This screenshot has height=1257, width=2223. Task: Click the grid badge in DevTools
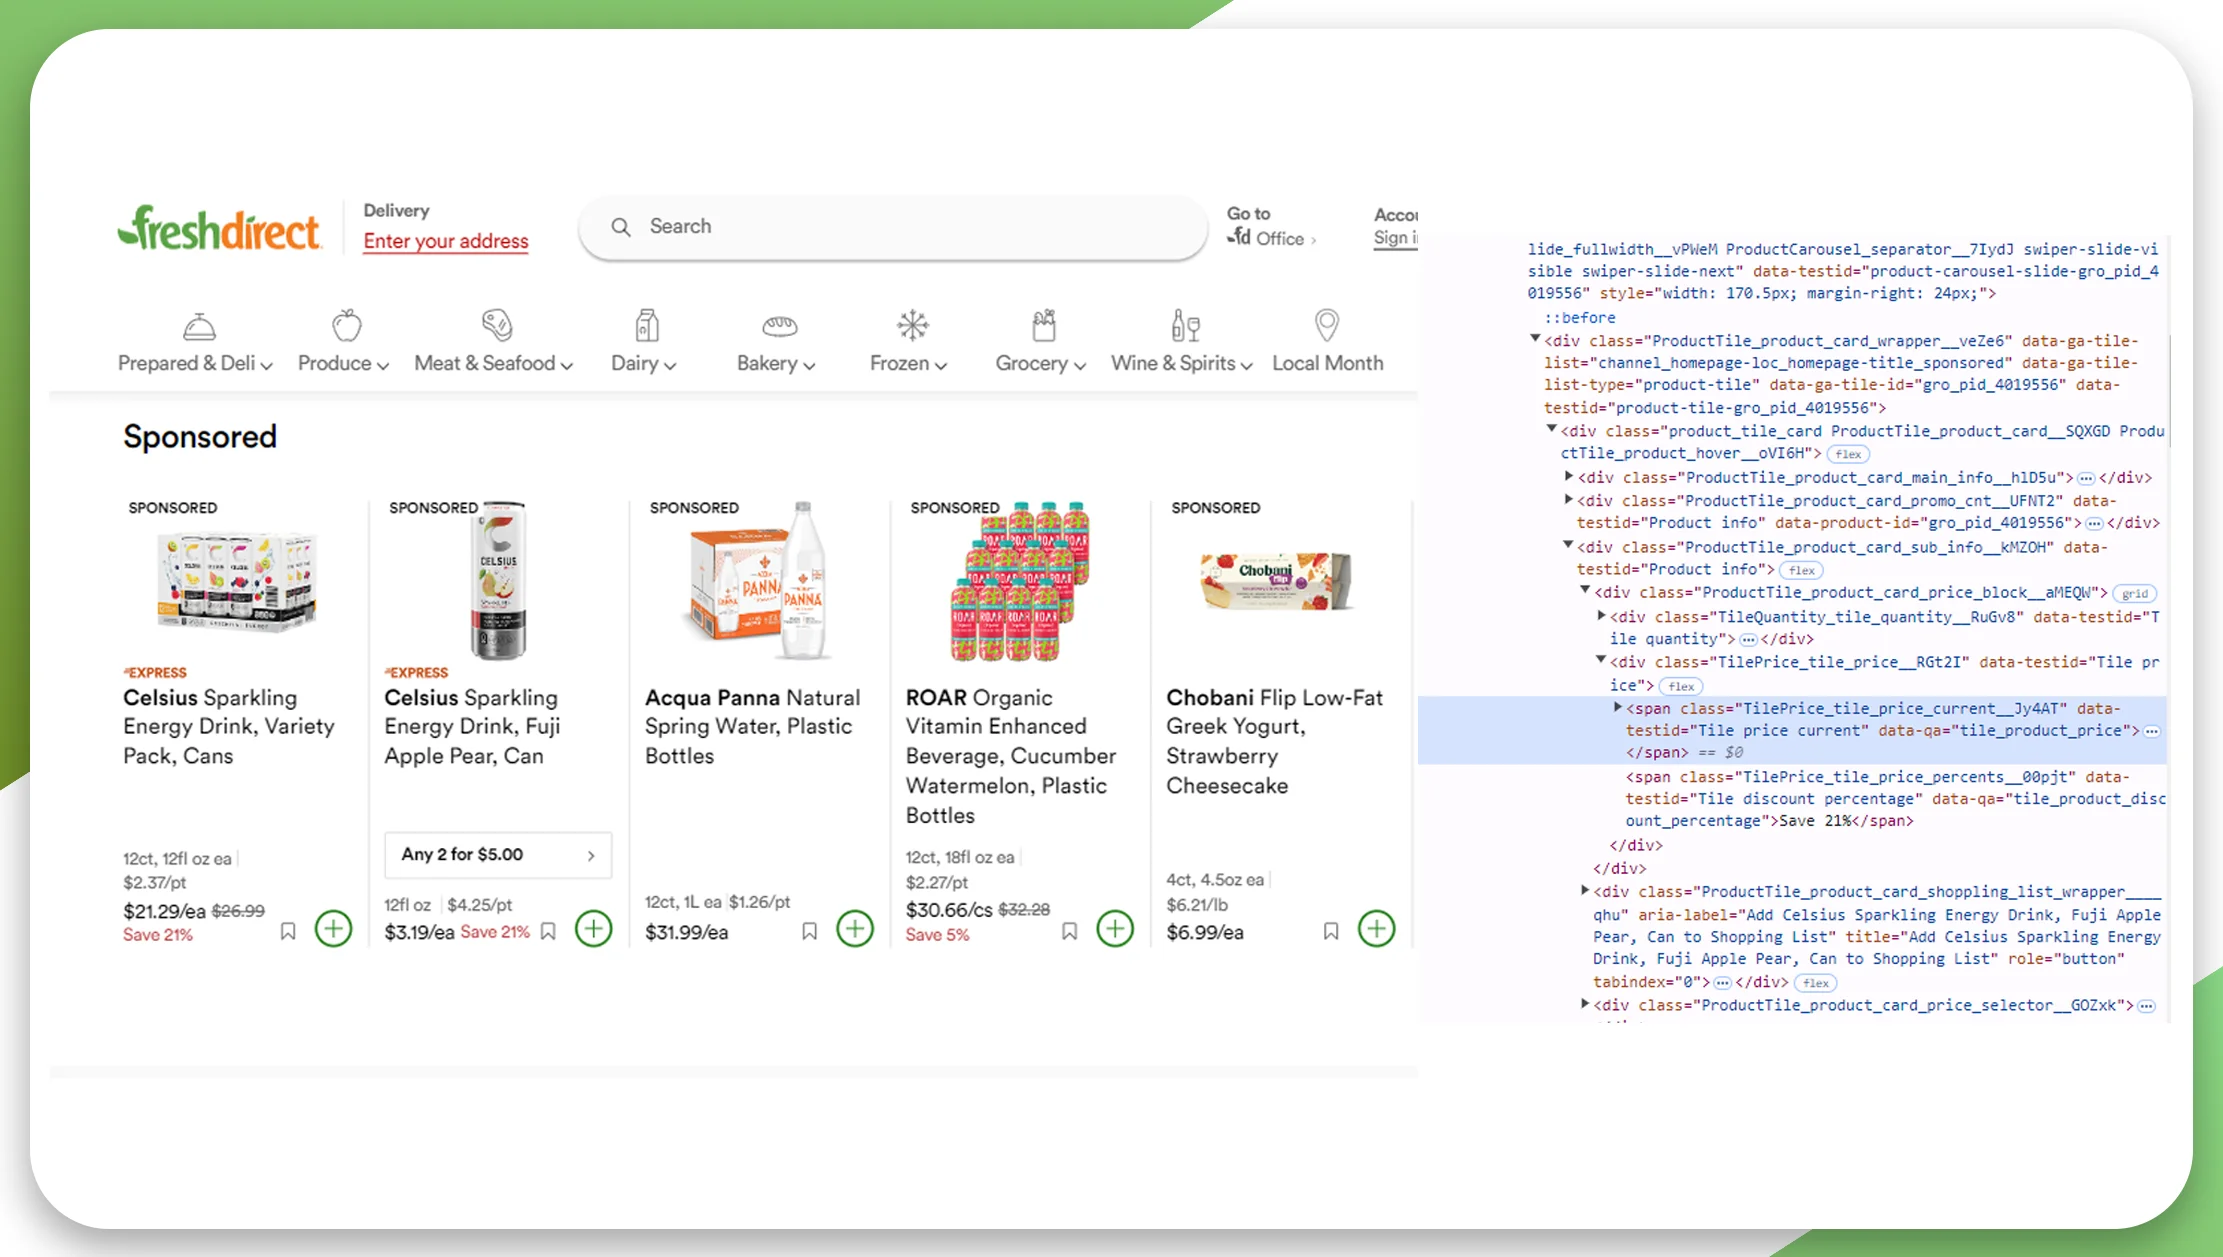point(2136,593)
